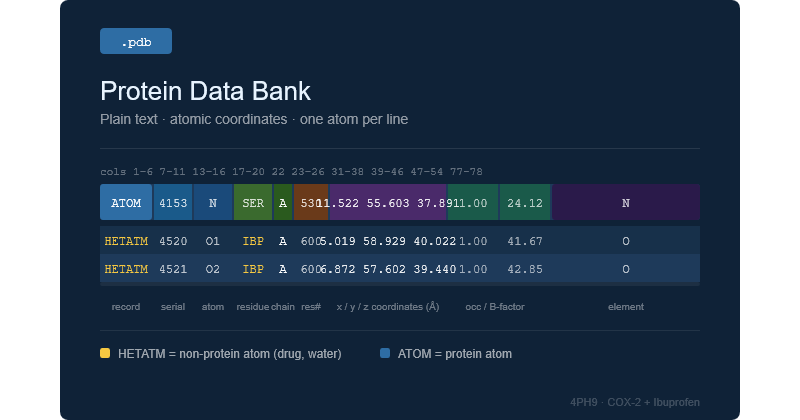Select IBP residue in the O2 row
The width and height of the screenshot is (800, 420).
(x=253, y=269)
